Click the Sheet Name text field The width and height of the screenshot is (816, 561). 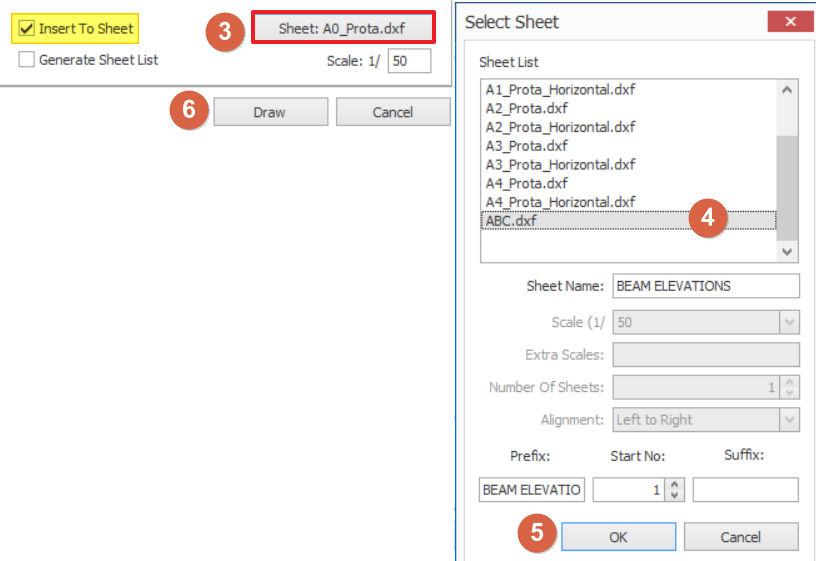(x=705, y=286)
